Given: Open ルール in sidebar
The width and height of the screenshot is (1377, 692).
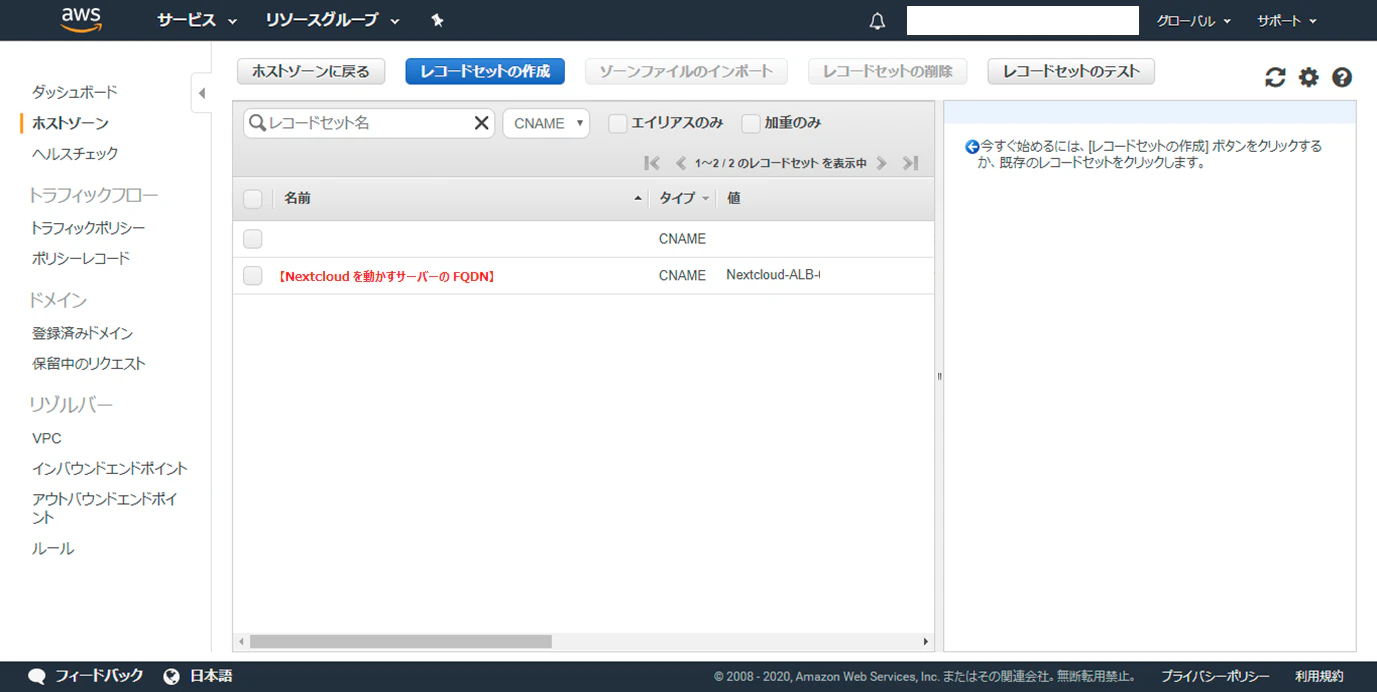Looking at the screenshot, I should [x=53, y=548].
